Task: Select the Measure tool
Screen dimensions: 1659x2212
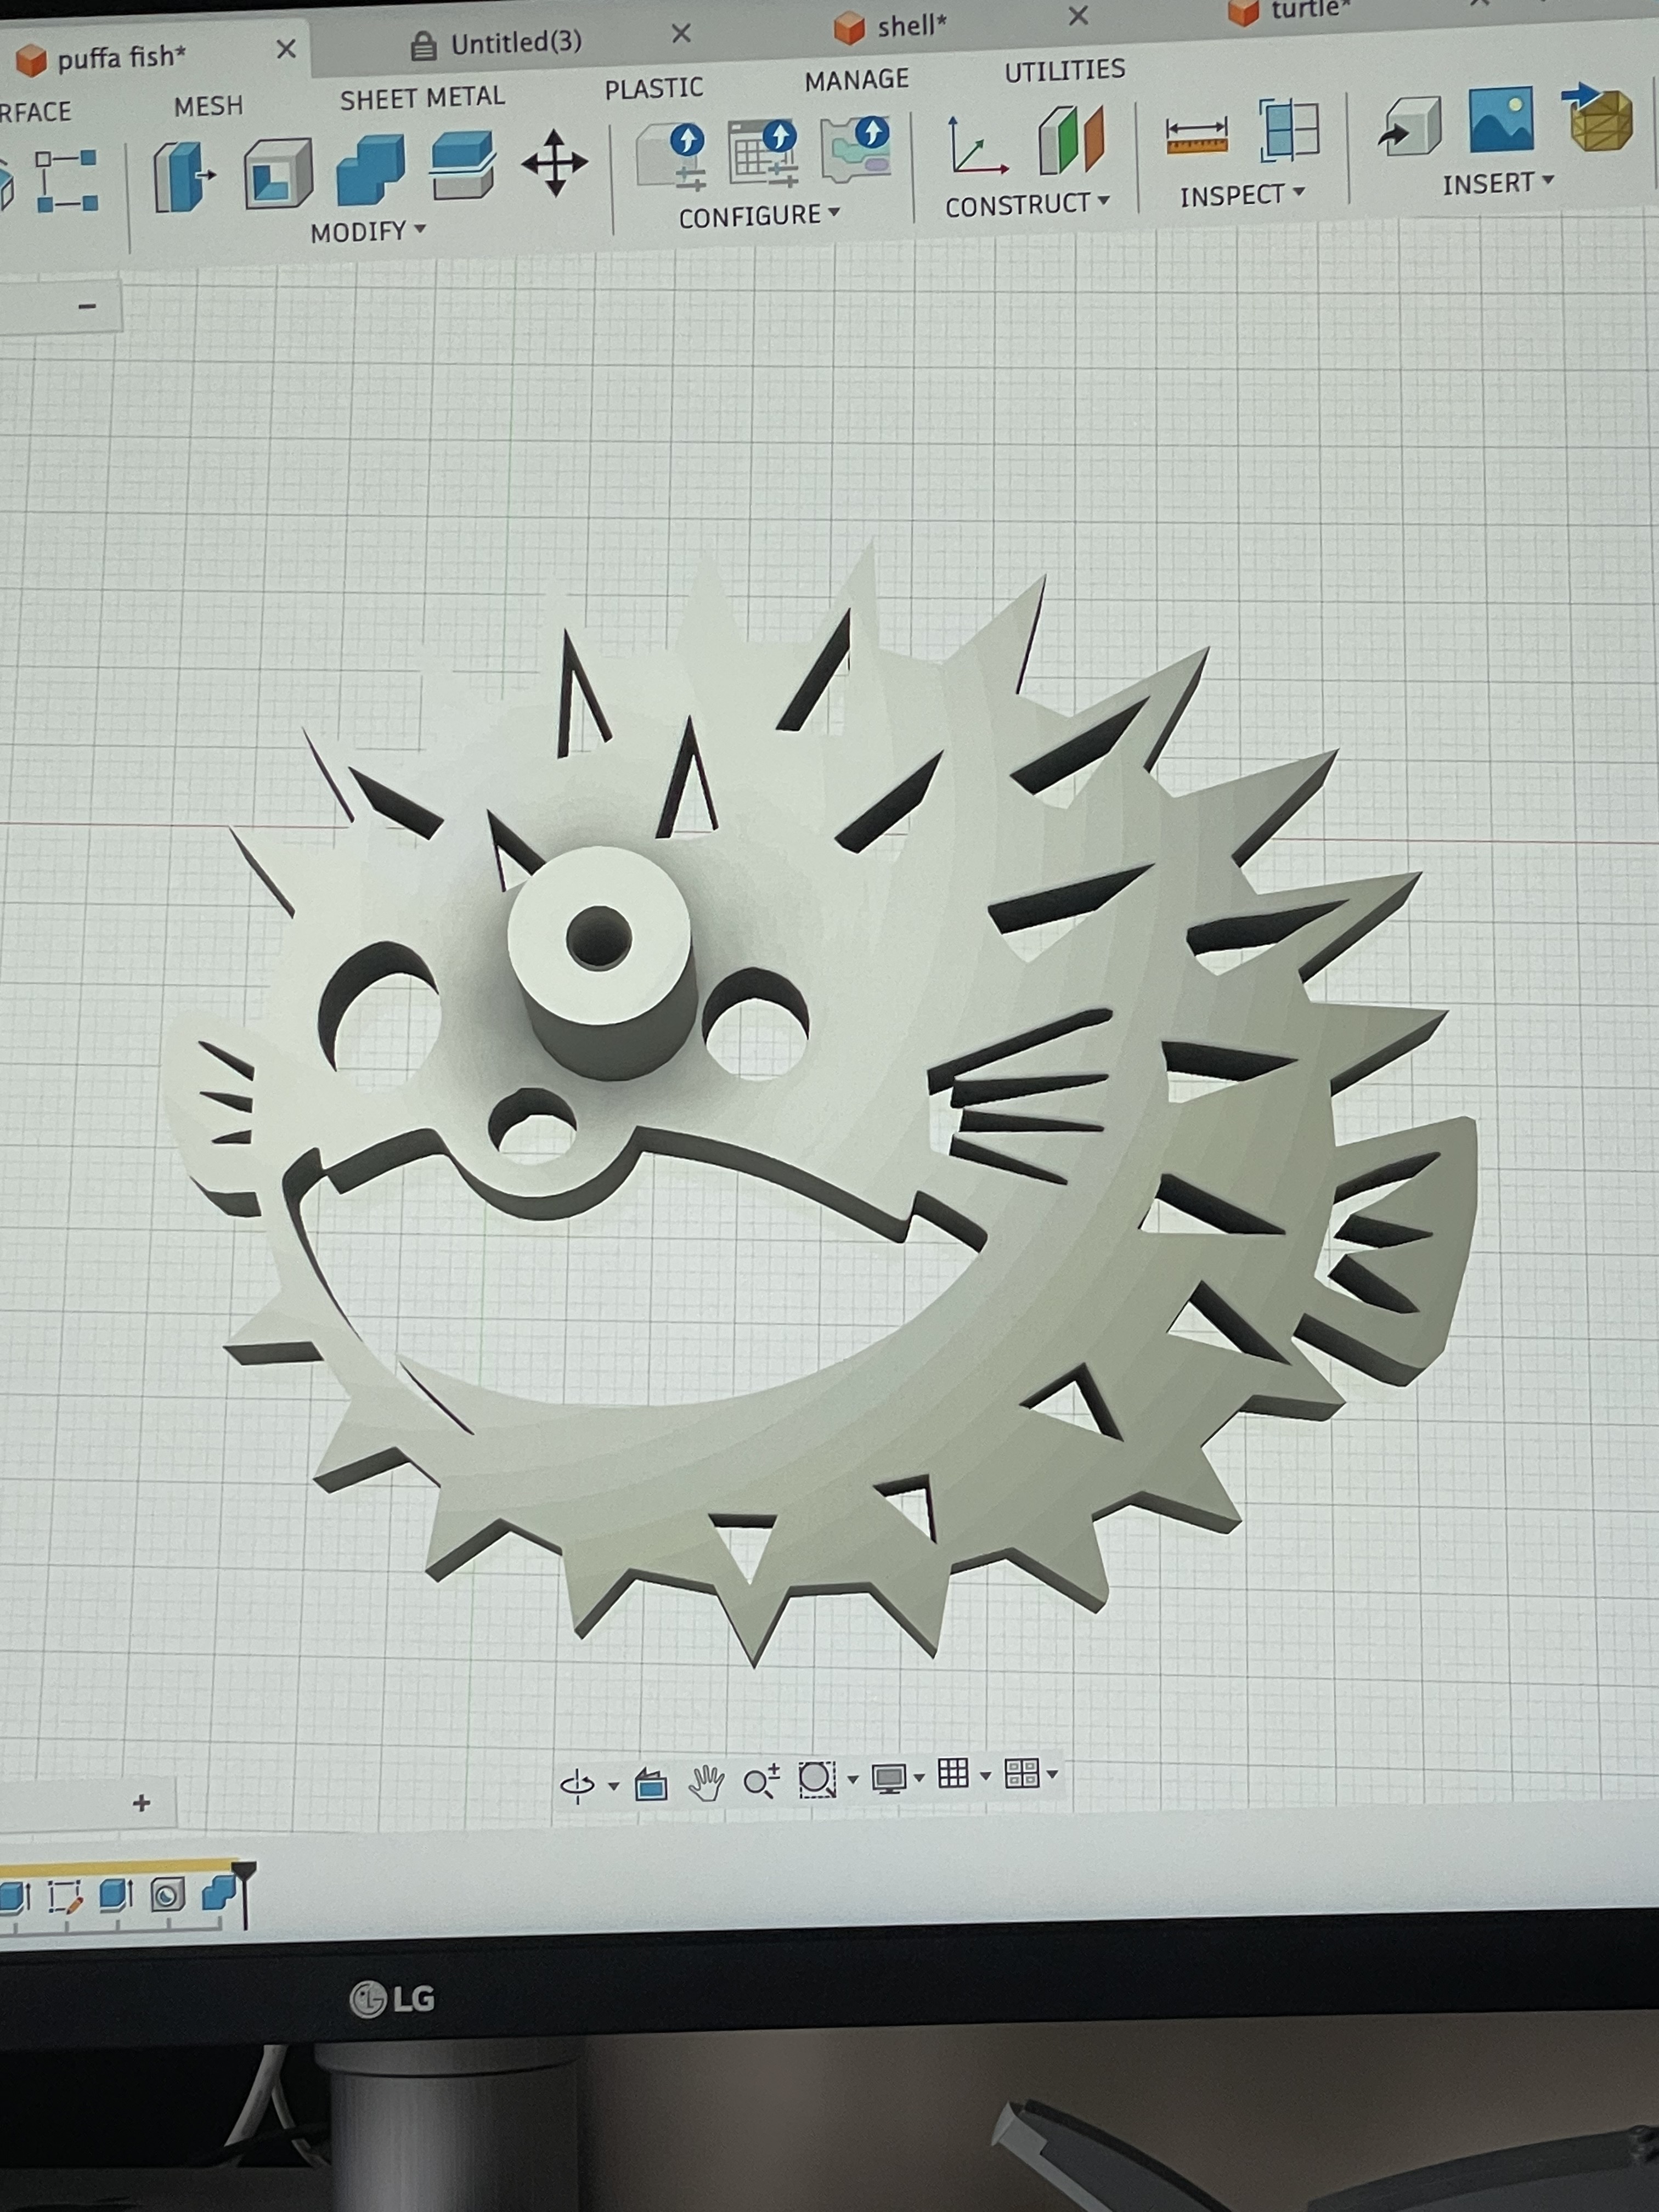Action: pyautogui.click(x=1196, y=135)
